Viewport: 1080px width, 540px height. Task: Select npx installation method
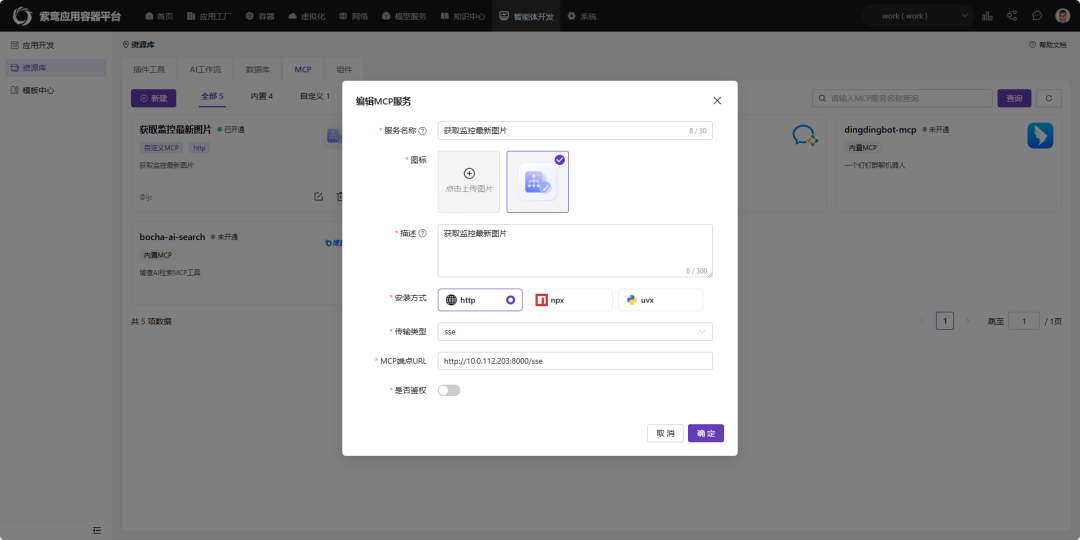coord(570,300)
